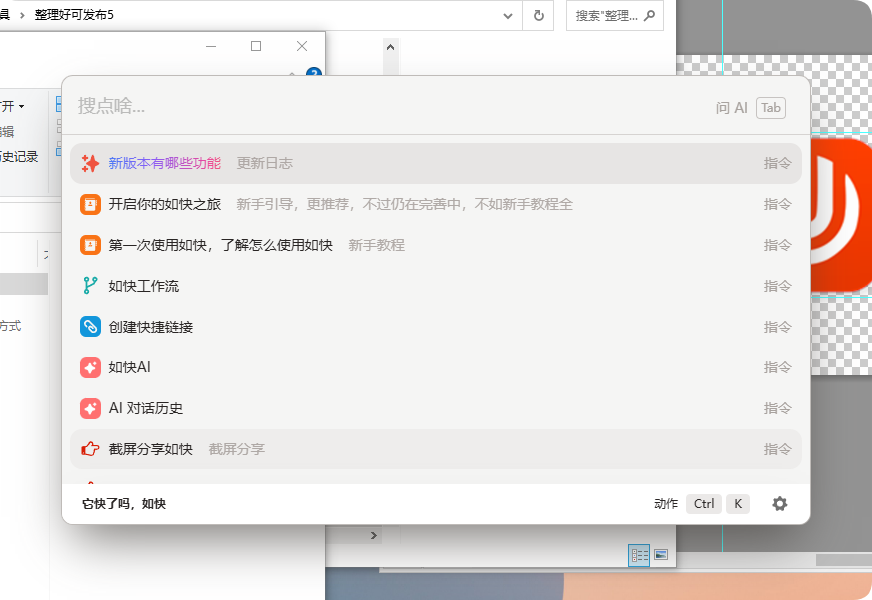
Task: Close the back dialog window
Action: click(302, 46)
